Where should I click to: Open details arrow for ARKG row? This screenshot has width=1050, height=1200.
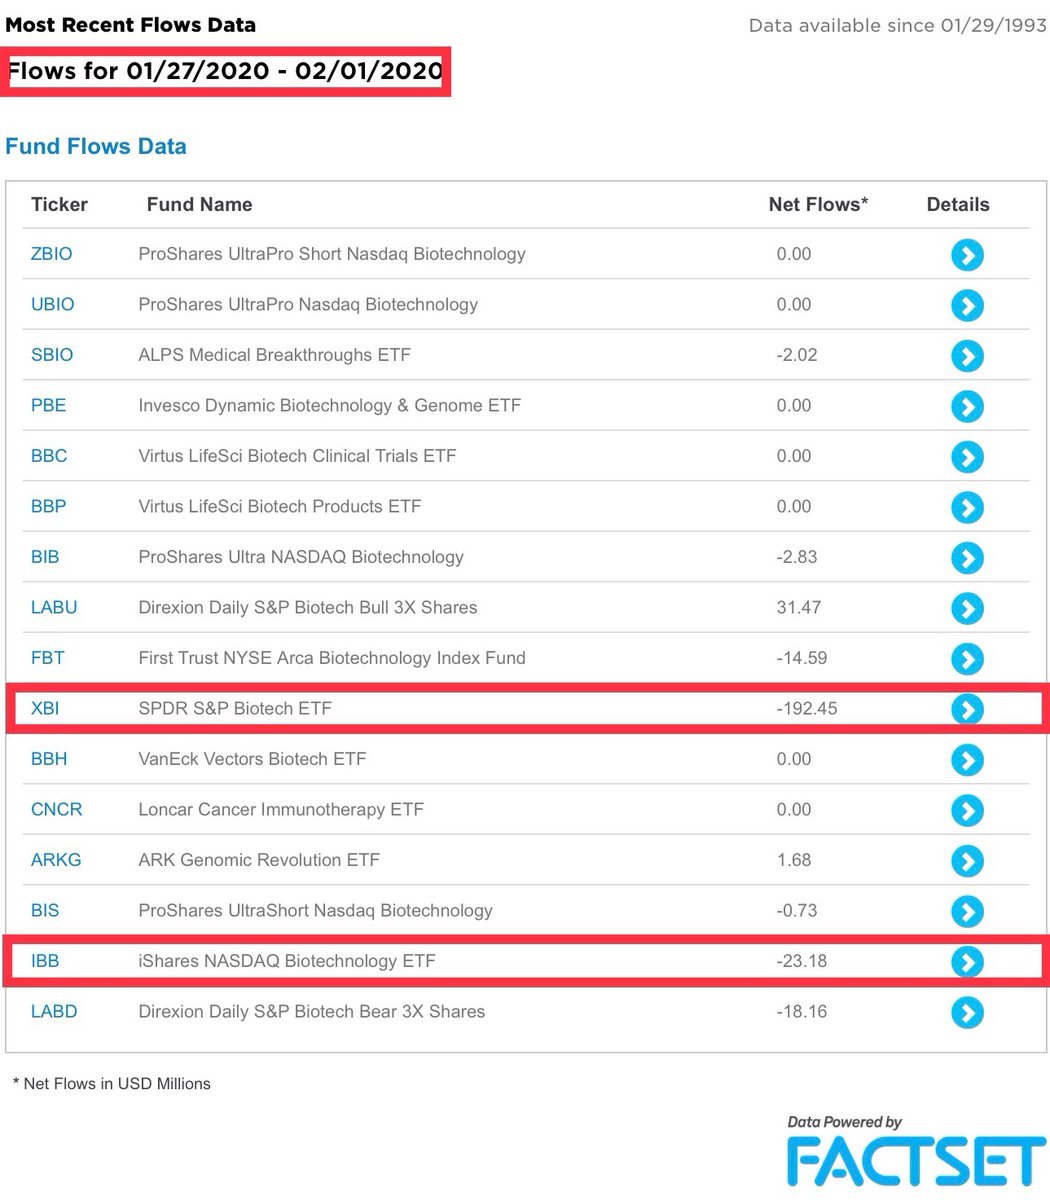[967, 861]
